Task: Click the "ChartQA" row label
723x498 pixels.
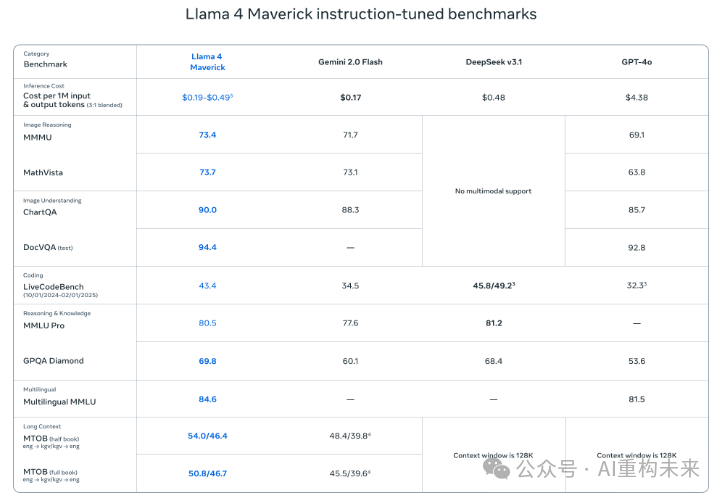Action: tap(40, 212)
